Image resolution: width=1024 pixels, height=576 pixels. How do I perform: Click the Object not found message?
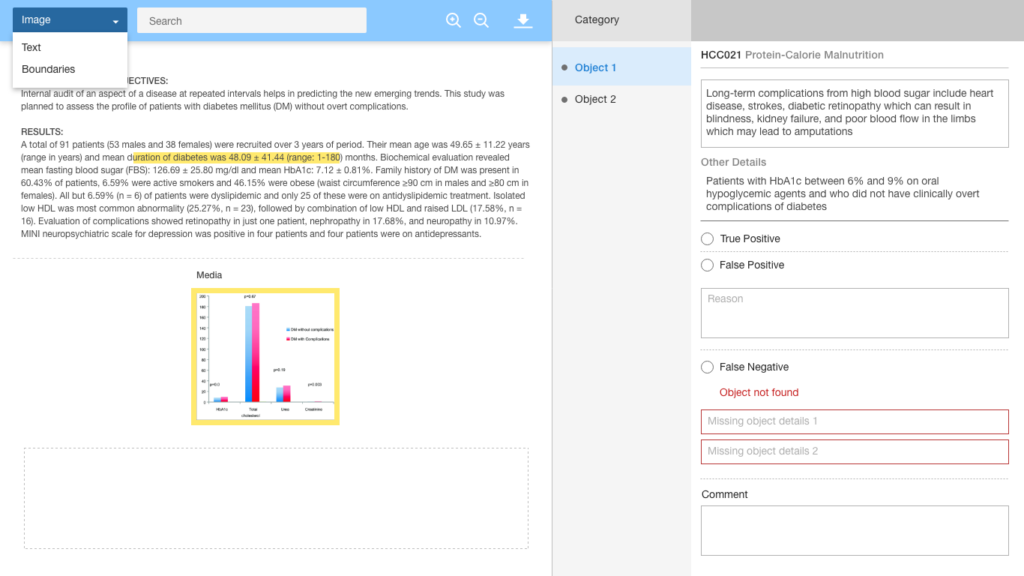(x=759, y=392)
